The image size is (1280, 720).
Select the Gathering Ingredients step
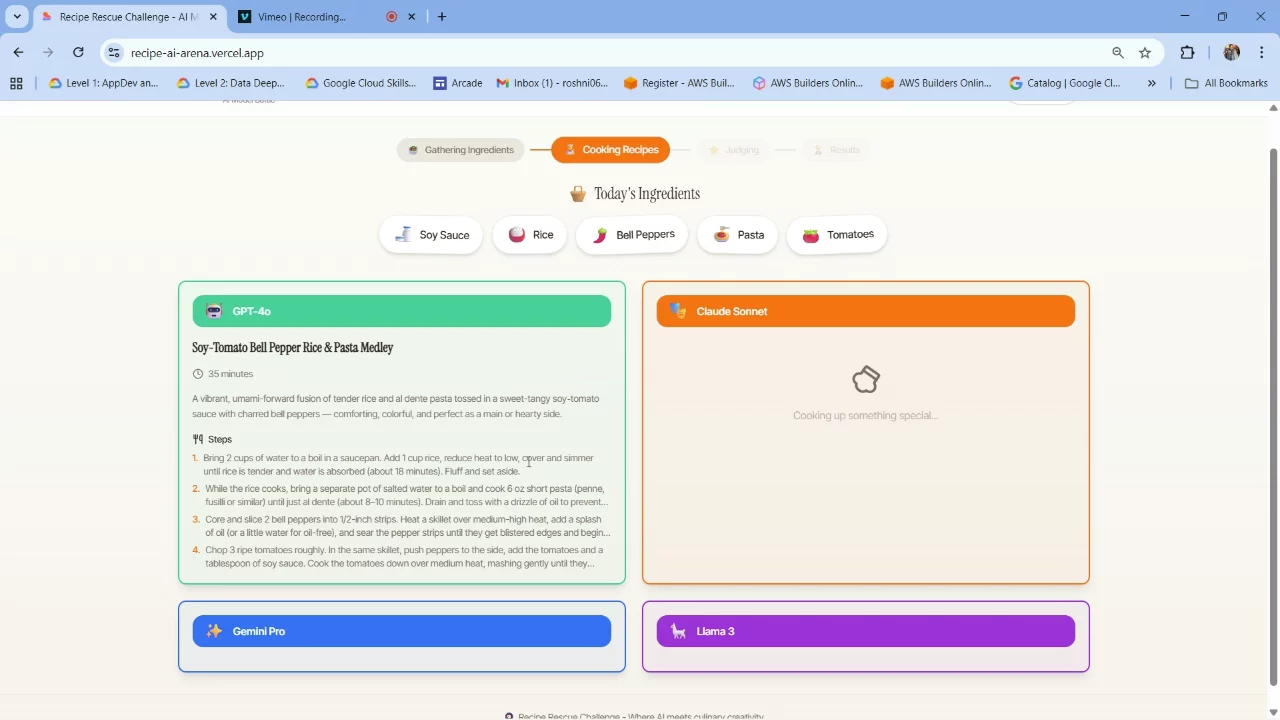(x=460, y=150)
